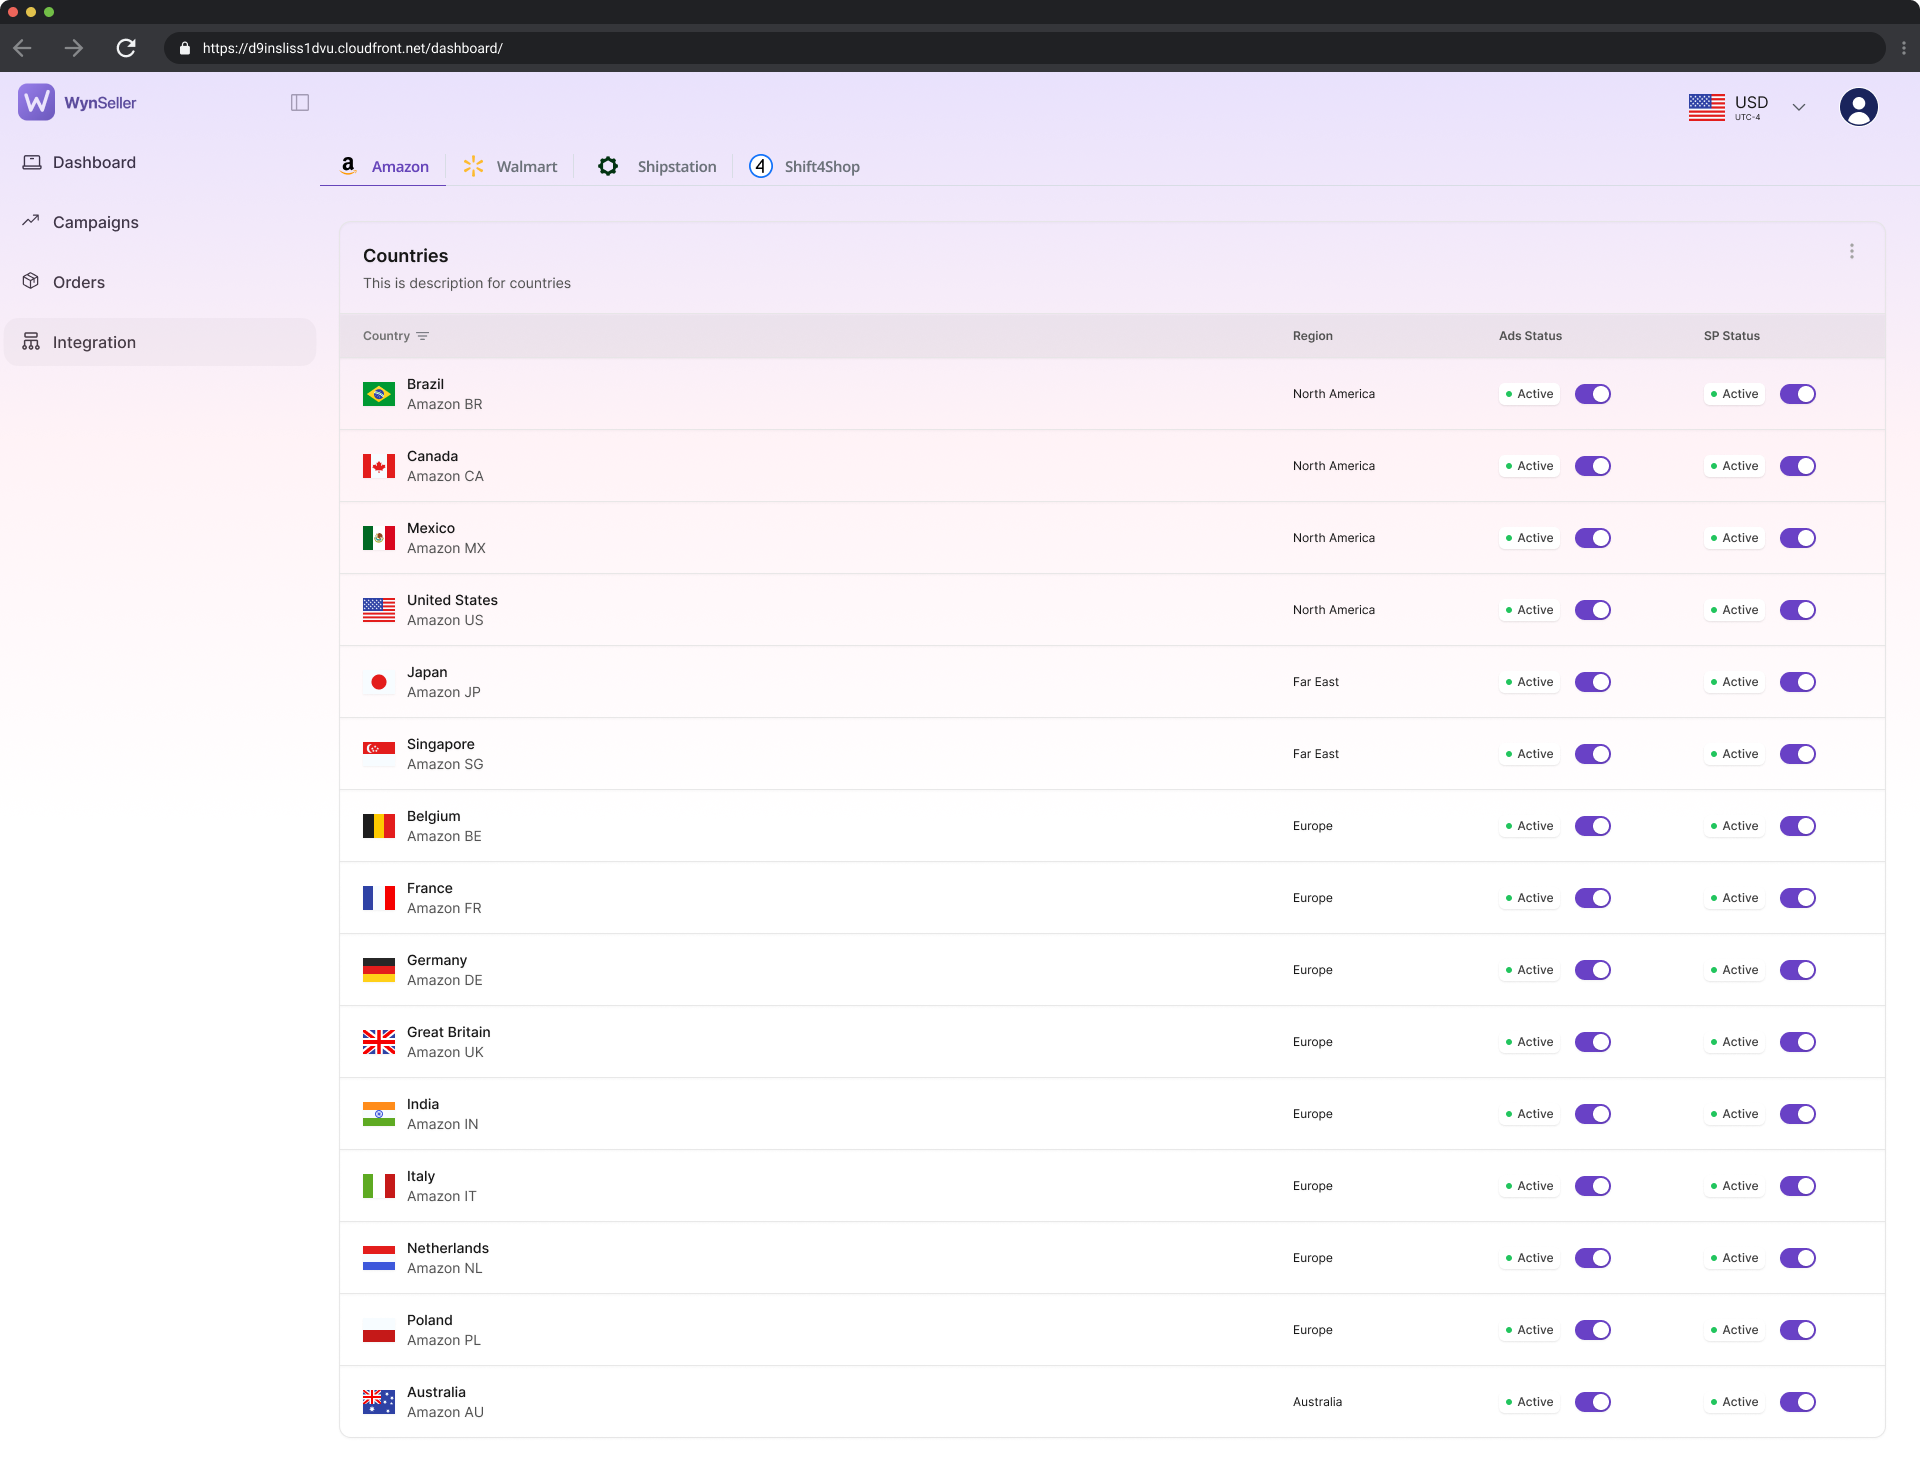This screenshot has height=1480, width=1920.
Task: Click the browser reload icon
Action: pyautogui.click(x=126, y=48)
